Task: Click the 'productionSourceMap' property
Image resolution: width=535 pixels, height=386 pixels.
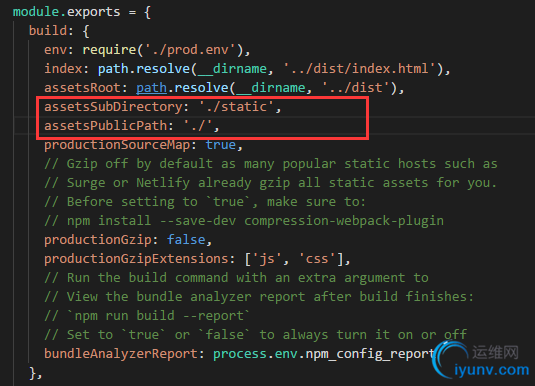Action: (x=117, y=145)
